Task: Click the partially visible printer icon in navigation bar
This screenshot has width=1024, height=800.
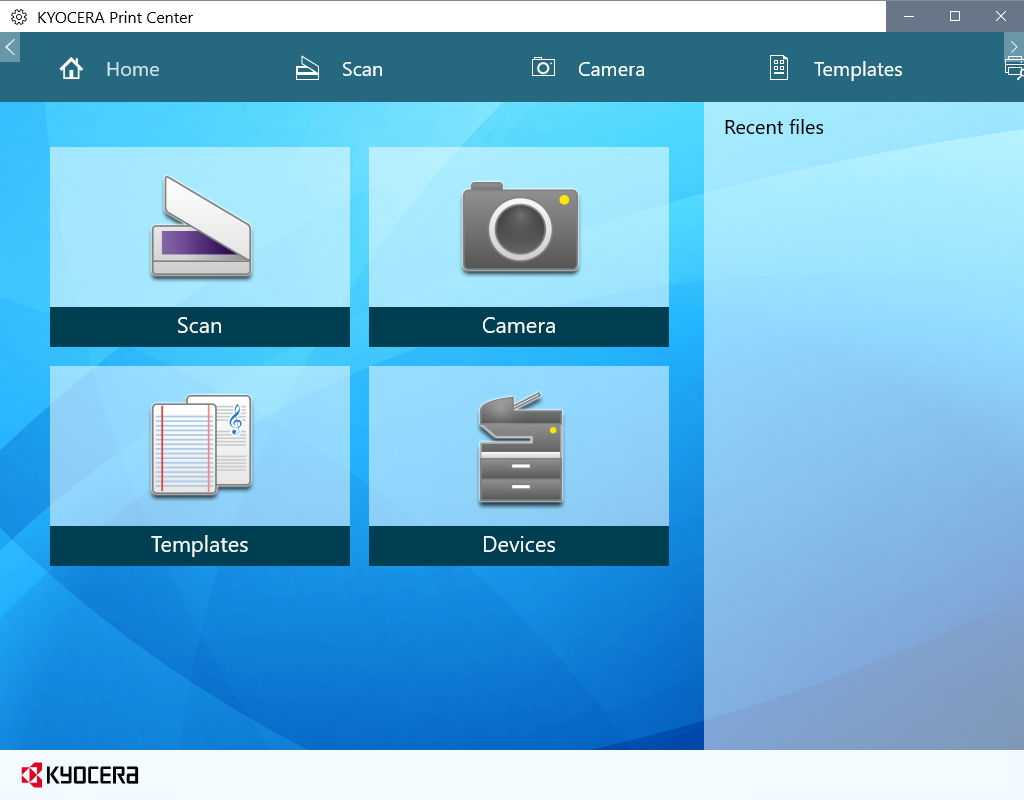Action: (1014, 69)
